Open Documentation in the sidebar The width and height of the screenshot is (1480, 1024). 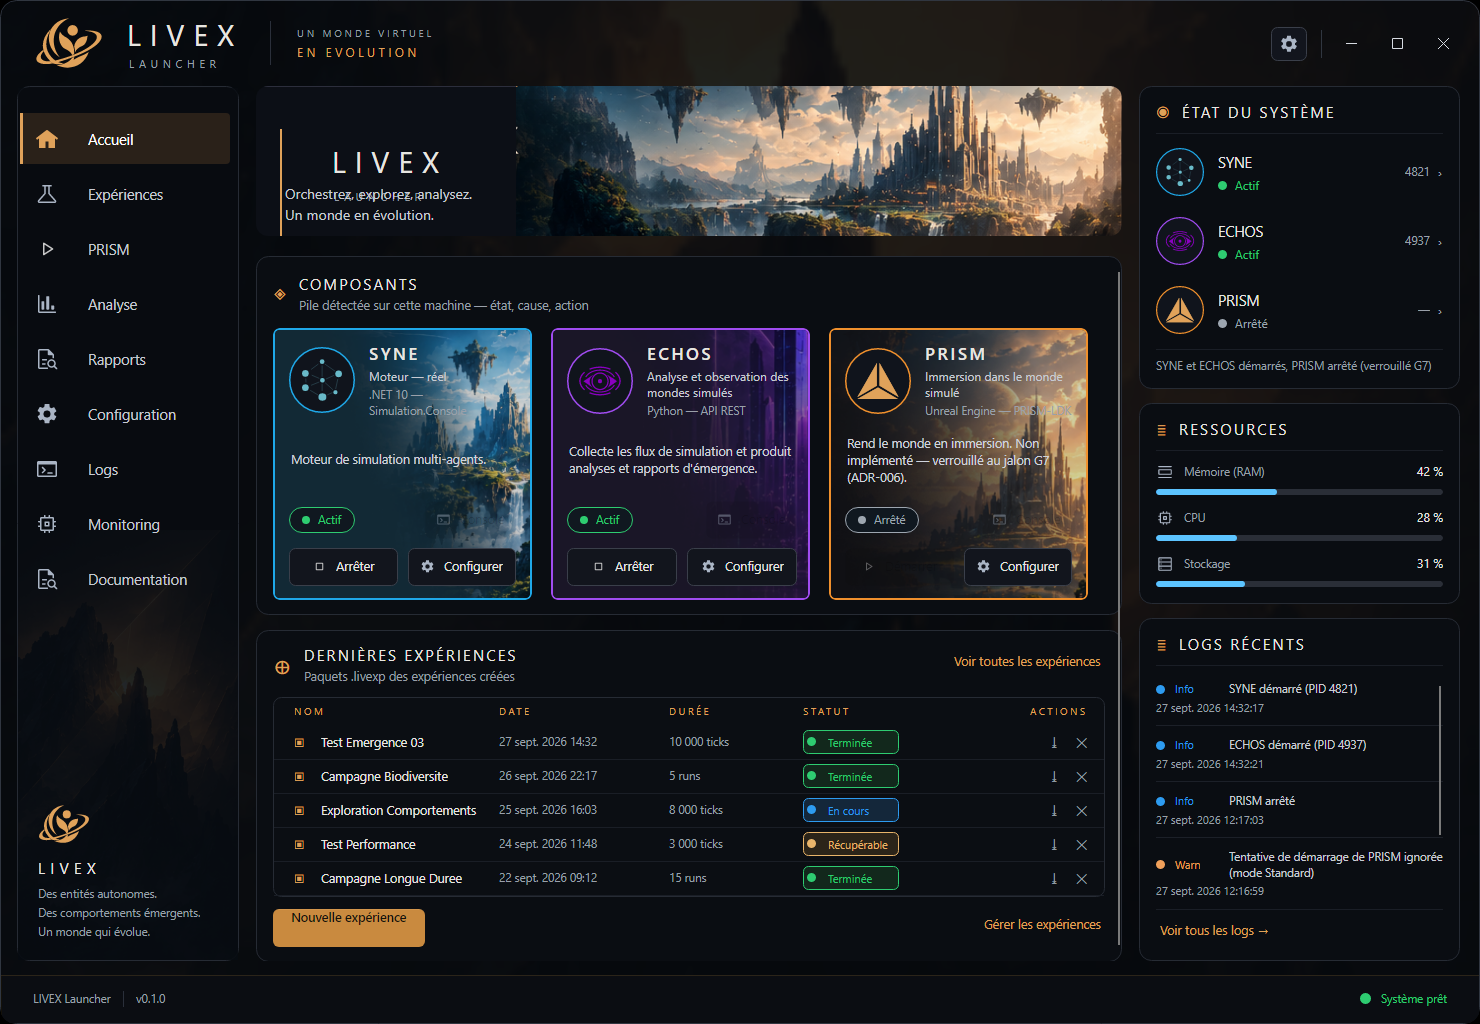coord(125,579)
